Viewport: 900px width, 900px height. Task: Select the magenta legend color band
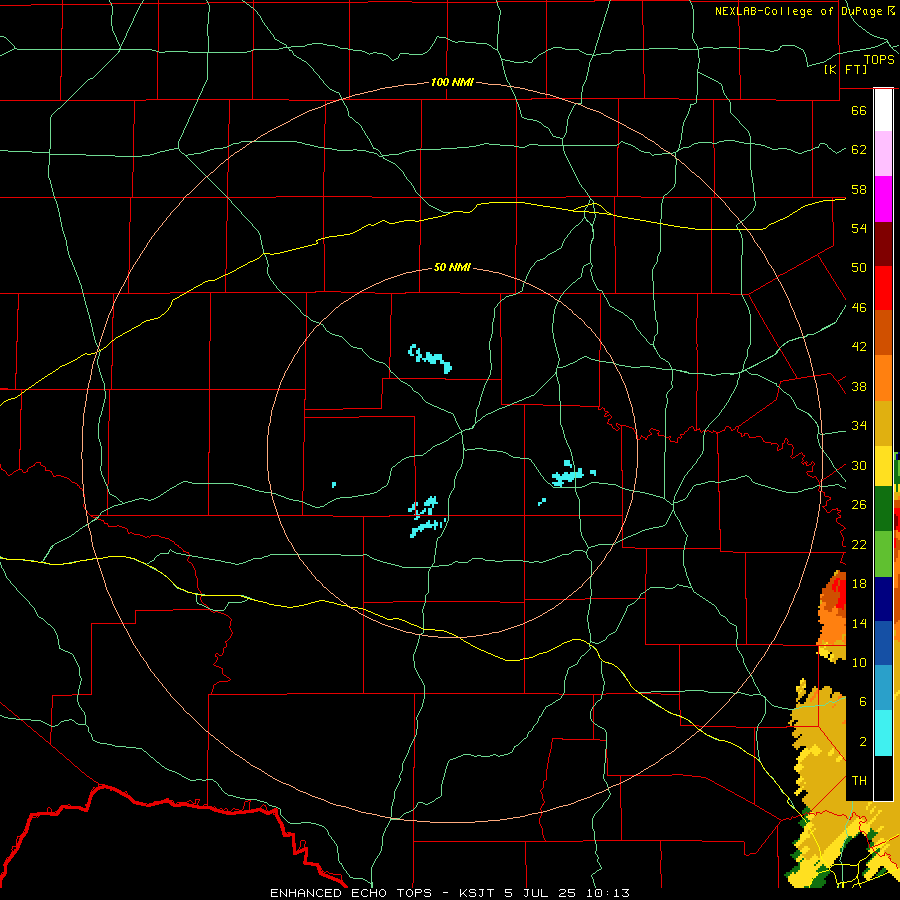pos(883,199)
